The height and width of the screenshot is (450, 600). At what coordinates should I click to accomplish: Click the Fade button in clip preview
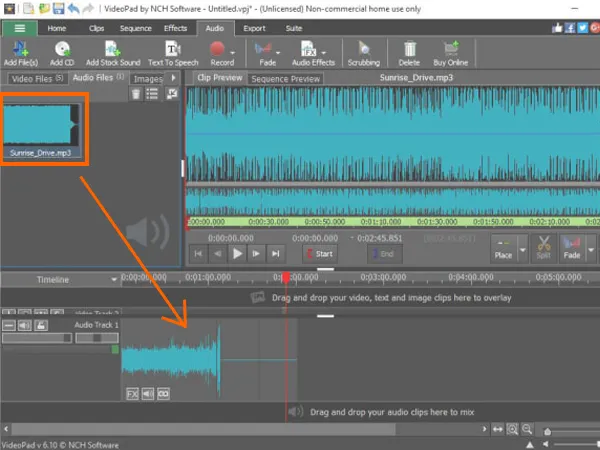point(572,248)
